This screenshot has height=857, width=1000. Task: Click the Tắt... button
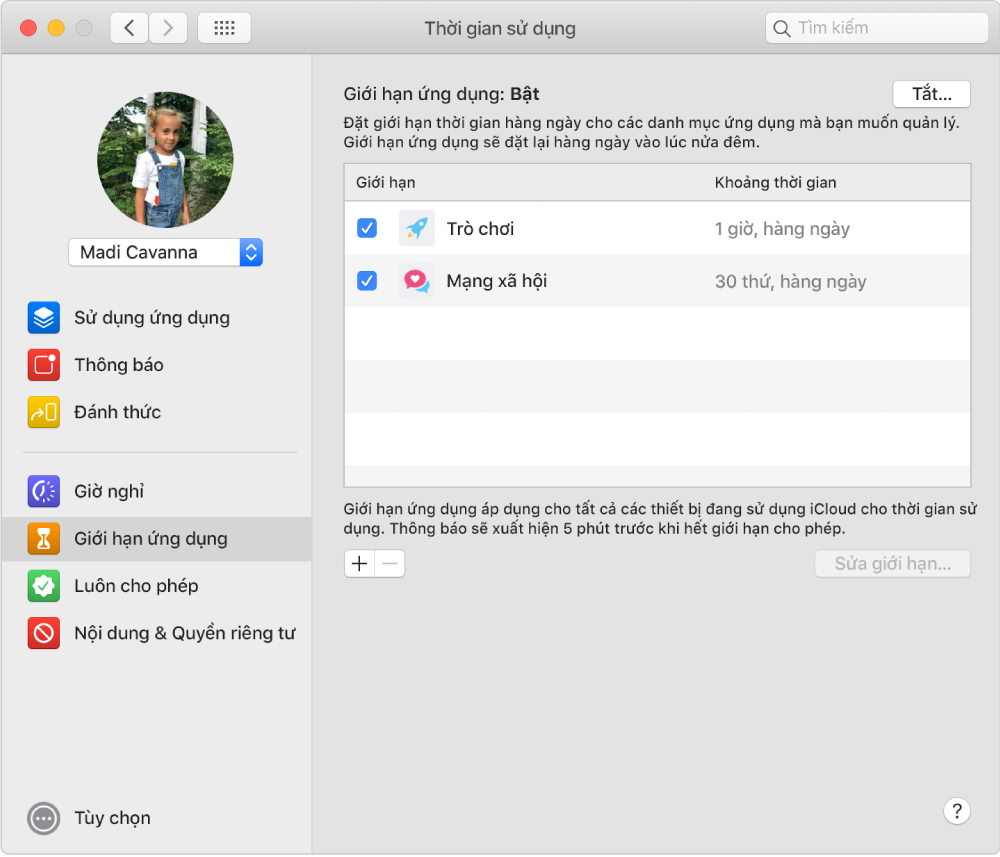pos(931,94)
